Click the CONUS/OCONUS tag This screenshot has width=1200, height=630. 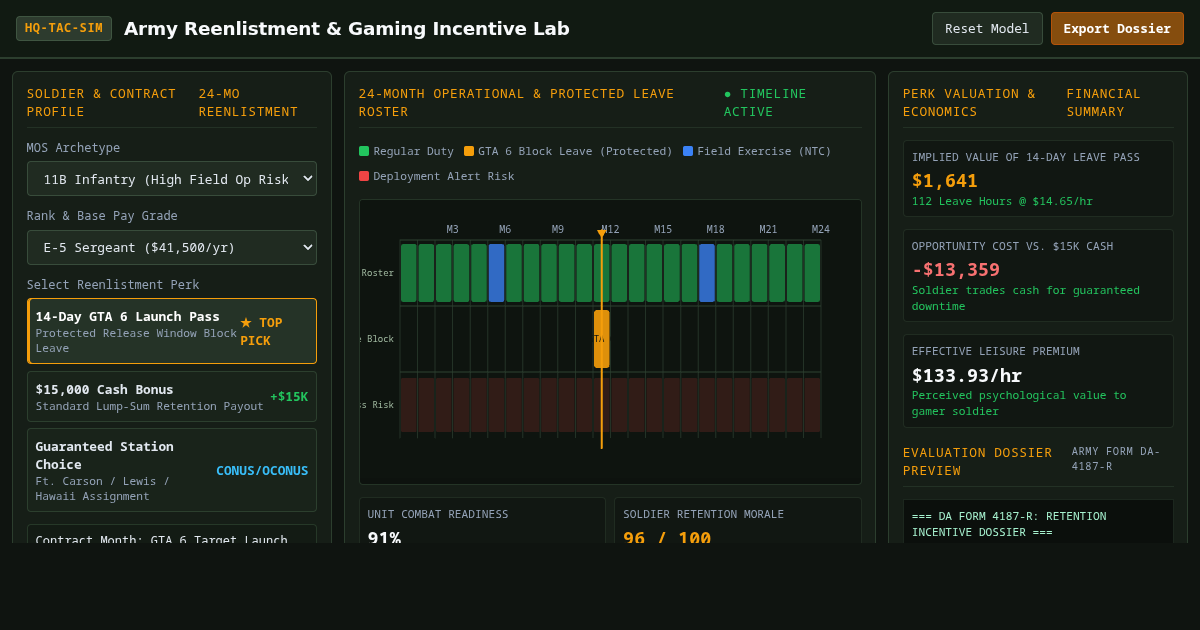262,470
